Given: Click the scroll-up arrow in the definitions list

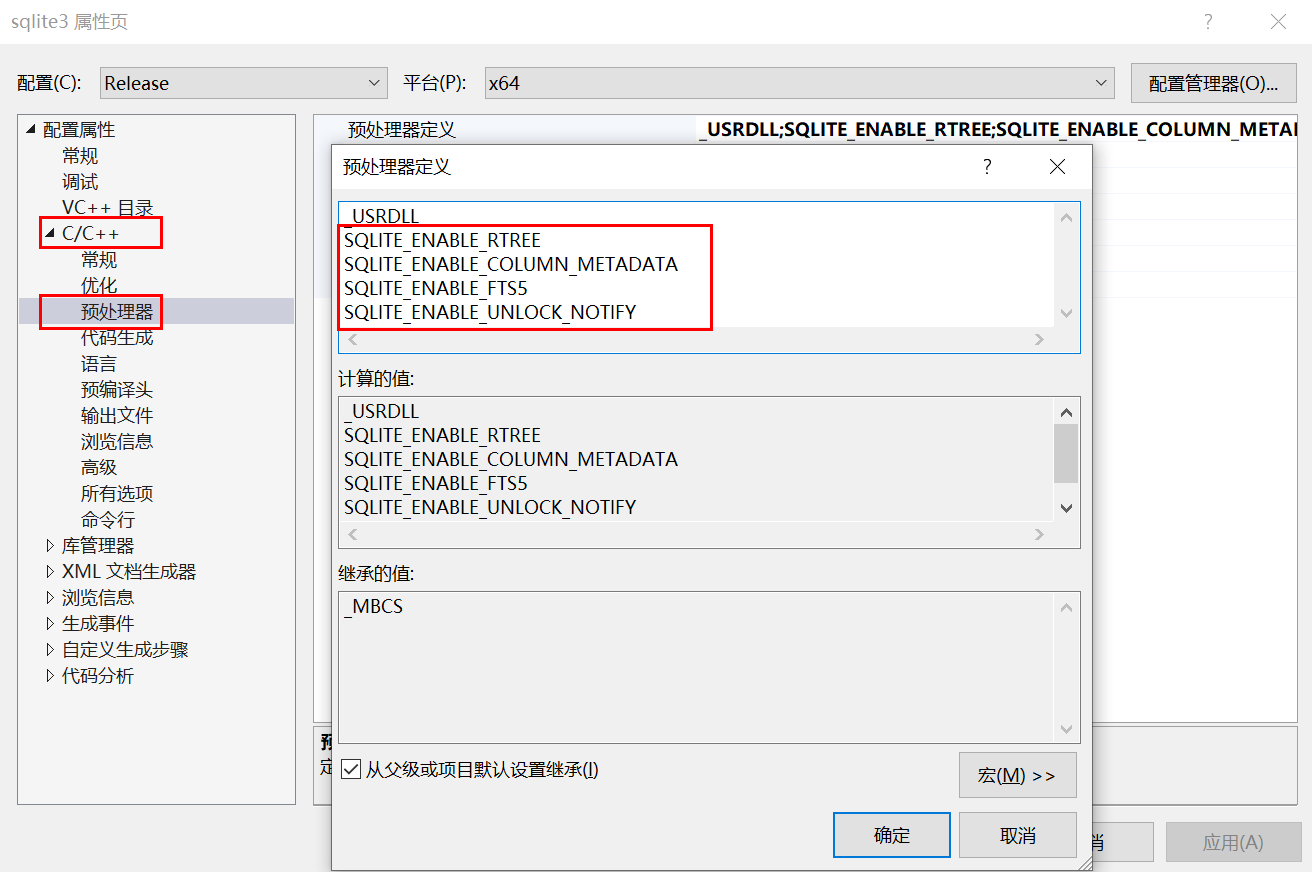Looking at the screenshot, I should (1066, 217).
